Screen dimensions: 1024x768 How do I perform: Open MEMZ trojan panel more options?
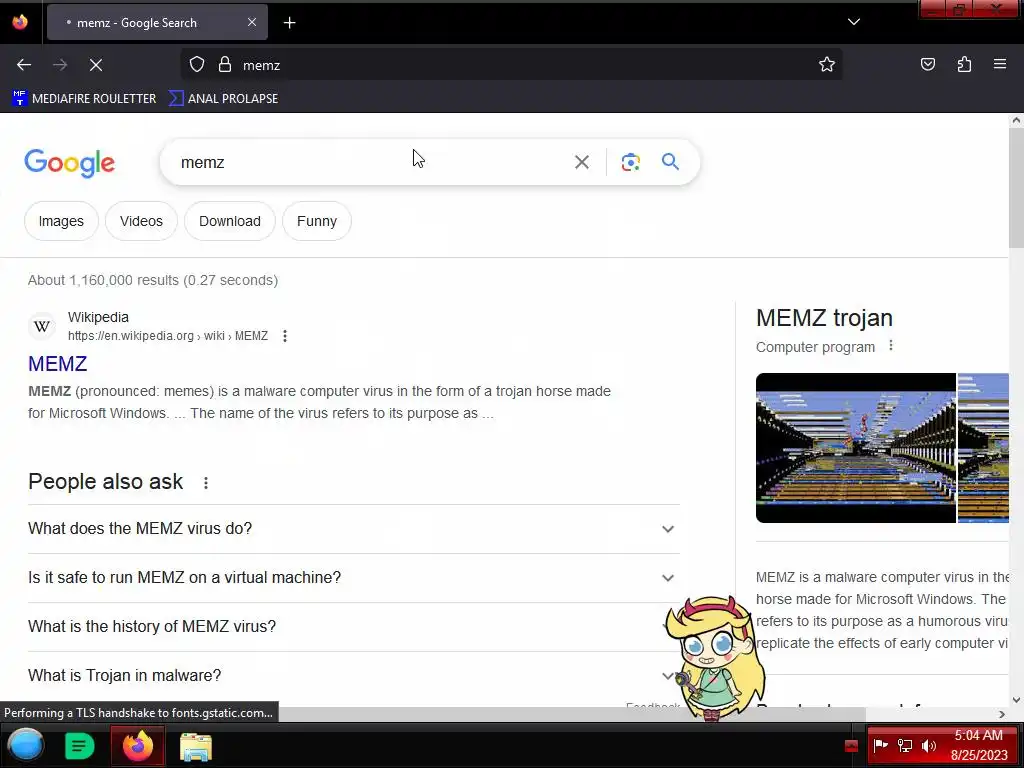click(x=891, y=346)
